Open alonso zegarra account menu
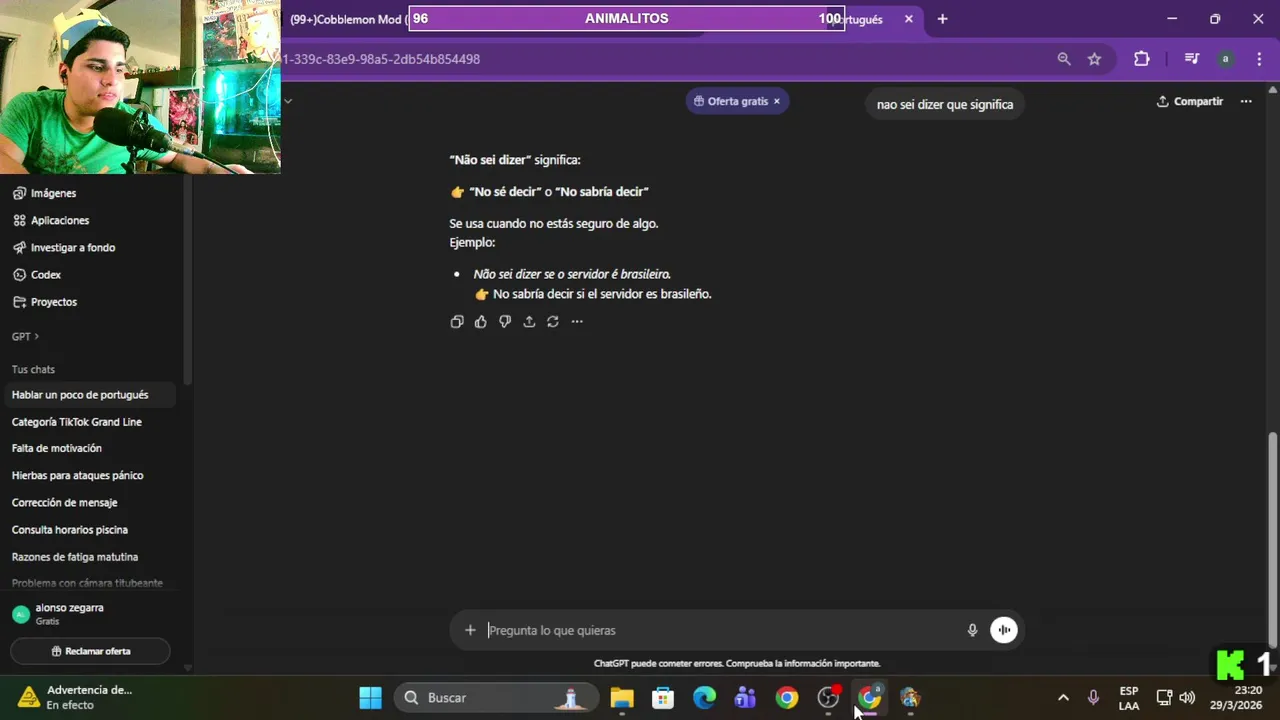Viewport: 1280px width, 720px height. (x=90, y=614)
